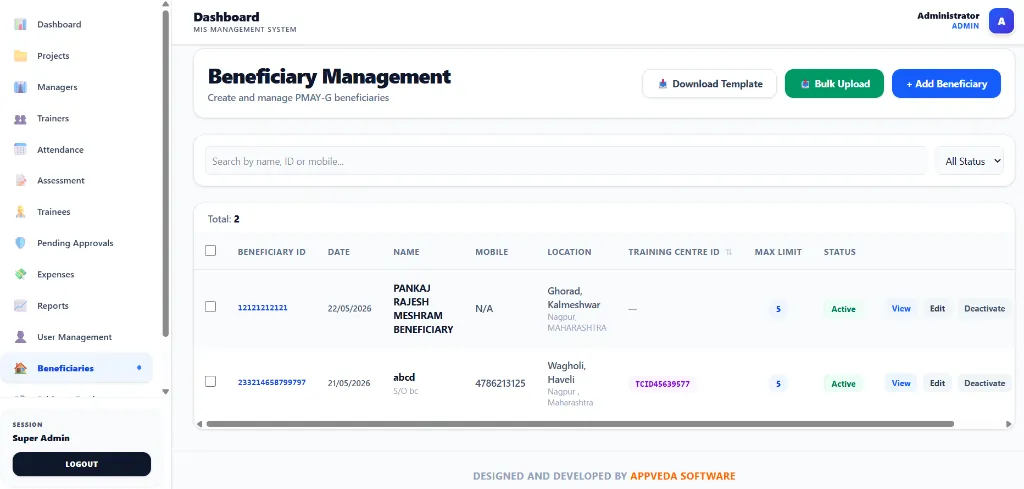Click the Expenses money icon

coord(20,274)
